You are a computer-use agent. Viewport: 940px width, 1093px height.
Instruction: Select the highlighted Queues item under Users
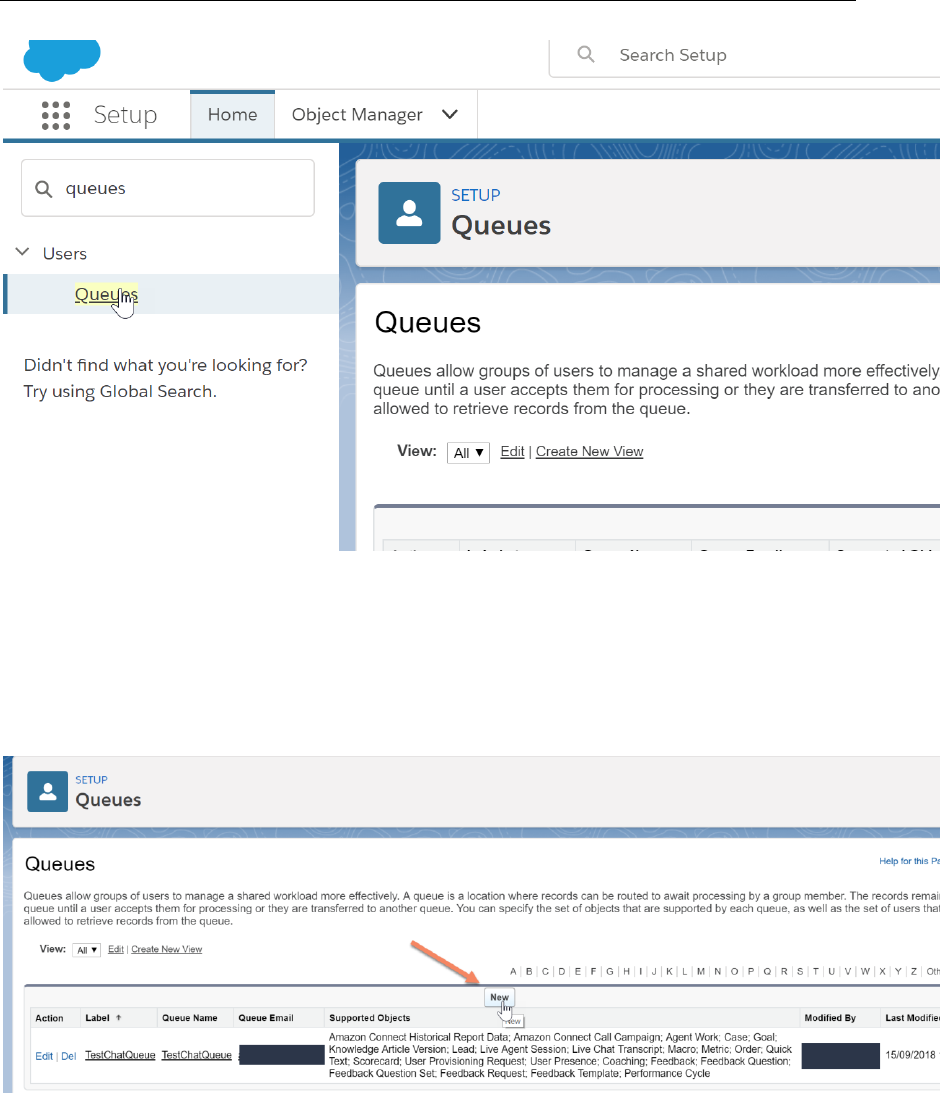(x=106, y=294)
